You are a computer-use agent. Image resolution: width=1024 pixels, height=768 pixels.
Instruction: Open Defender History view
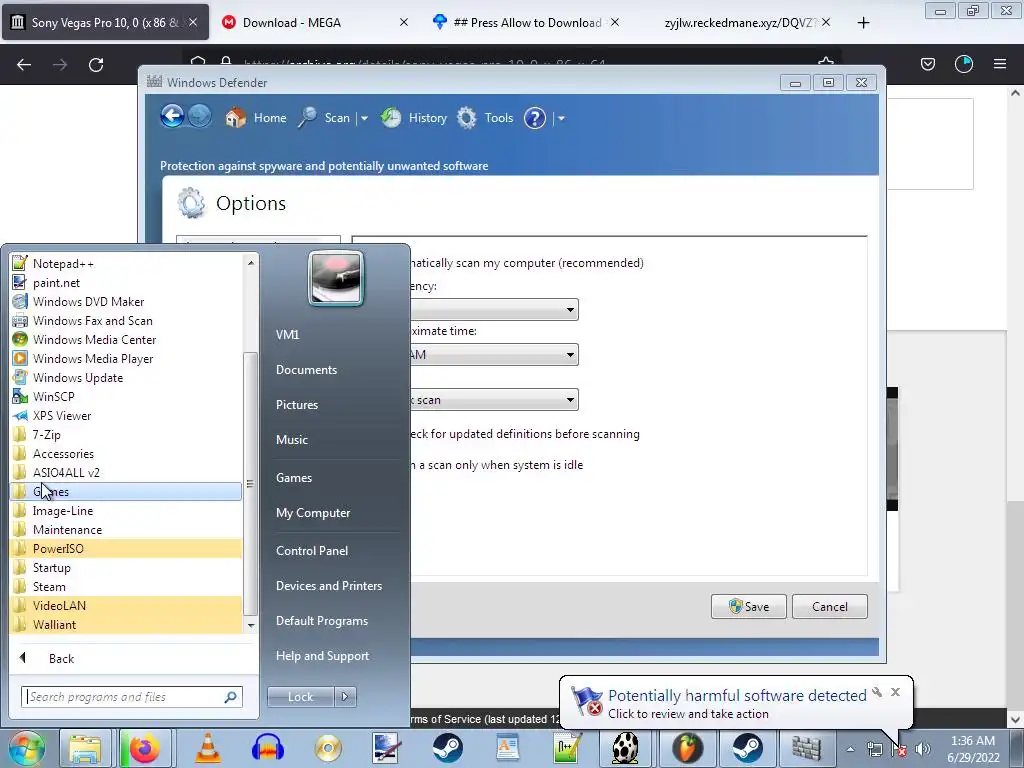[414, 118]
